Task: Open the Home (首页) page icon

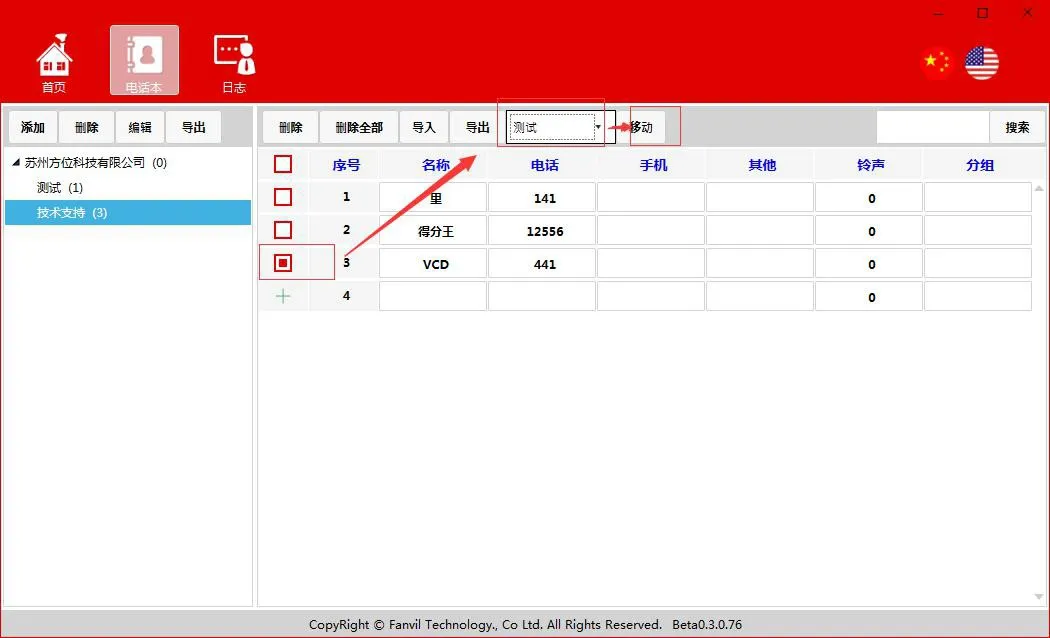Action: point(54,59)
